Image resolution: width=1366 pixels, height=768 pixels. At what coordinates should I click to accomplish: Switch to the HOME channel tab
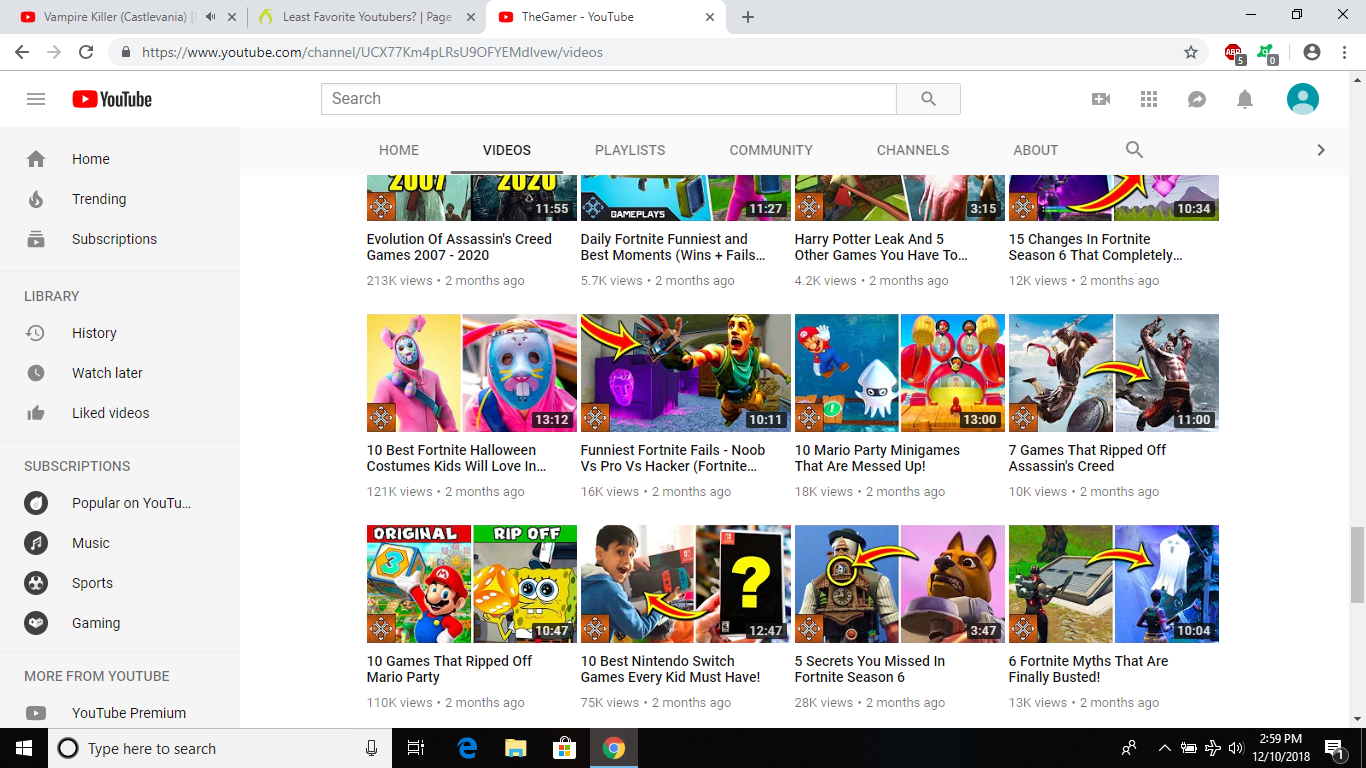[x=399, y=150]
